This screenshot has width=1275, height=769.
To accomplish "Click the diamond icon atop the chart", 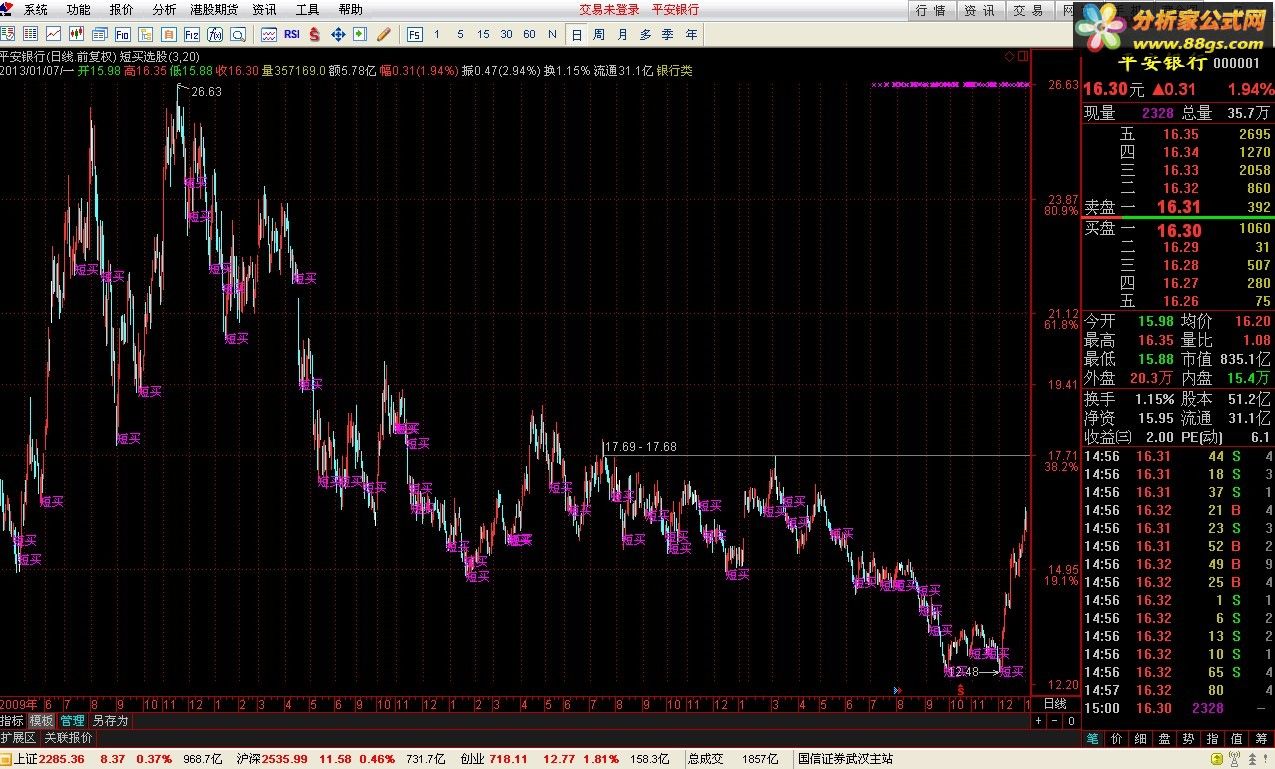I will click(1009, 56).
